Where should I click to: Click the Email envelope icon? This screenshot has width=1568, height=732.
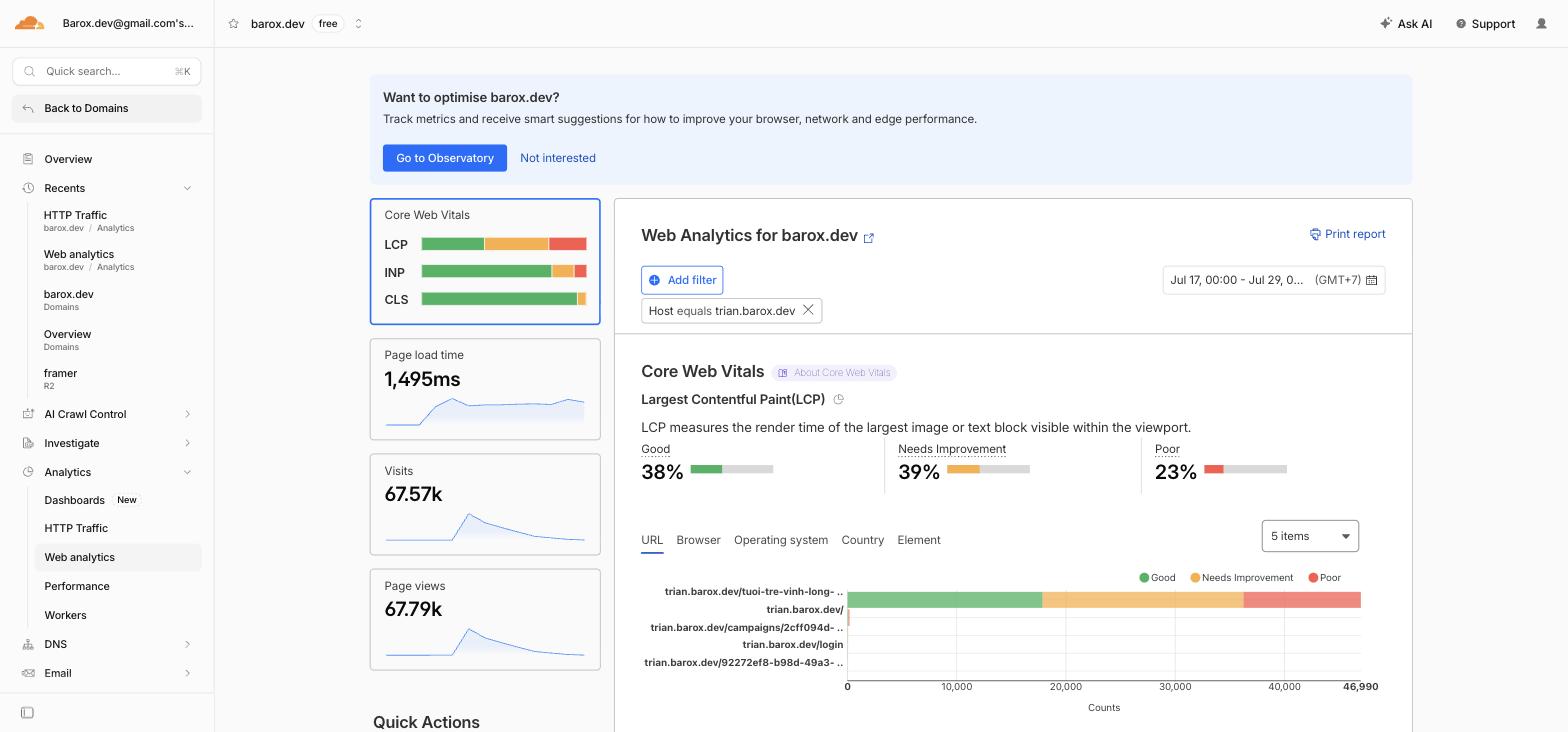pyautogui.click(x=28, y=673)
